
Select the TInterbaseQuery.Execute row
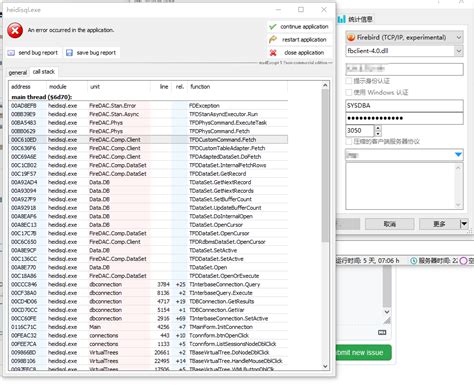coord(149,293)
